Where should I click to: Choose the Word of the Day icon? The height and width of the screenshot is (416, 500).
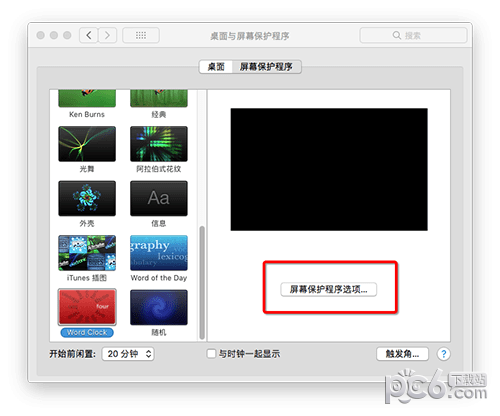point(159,253)
